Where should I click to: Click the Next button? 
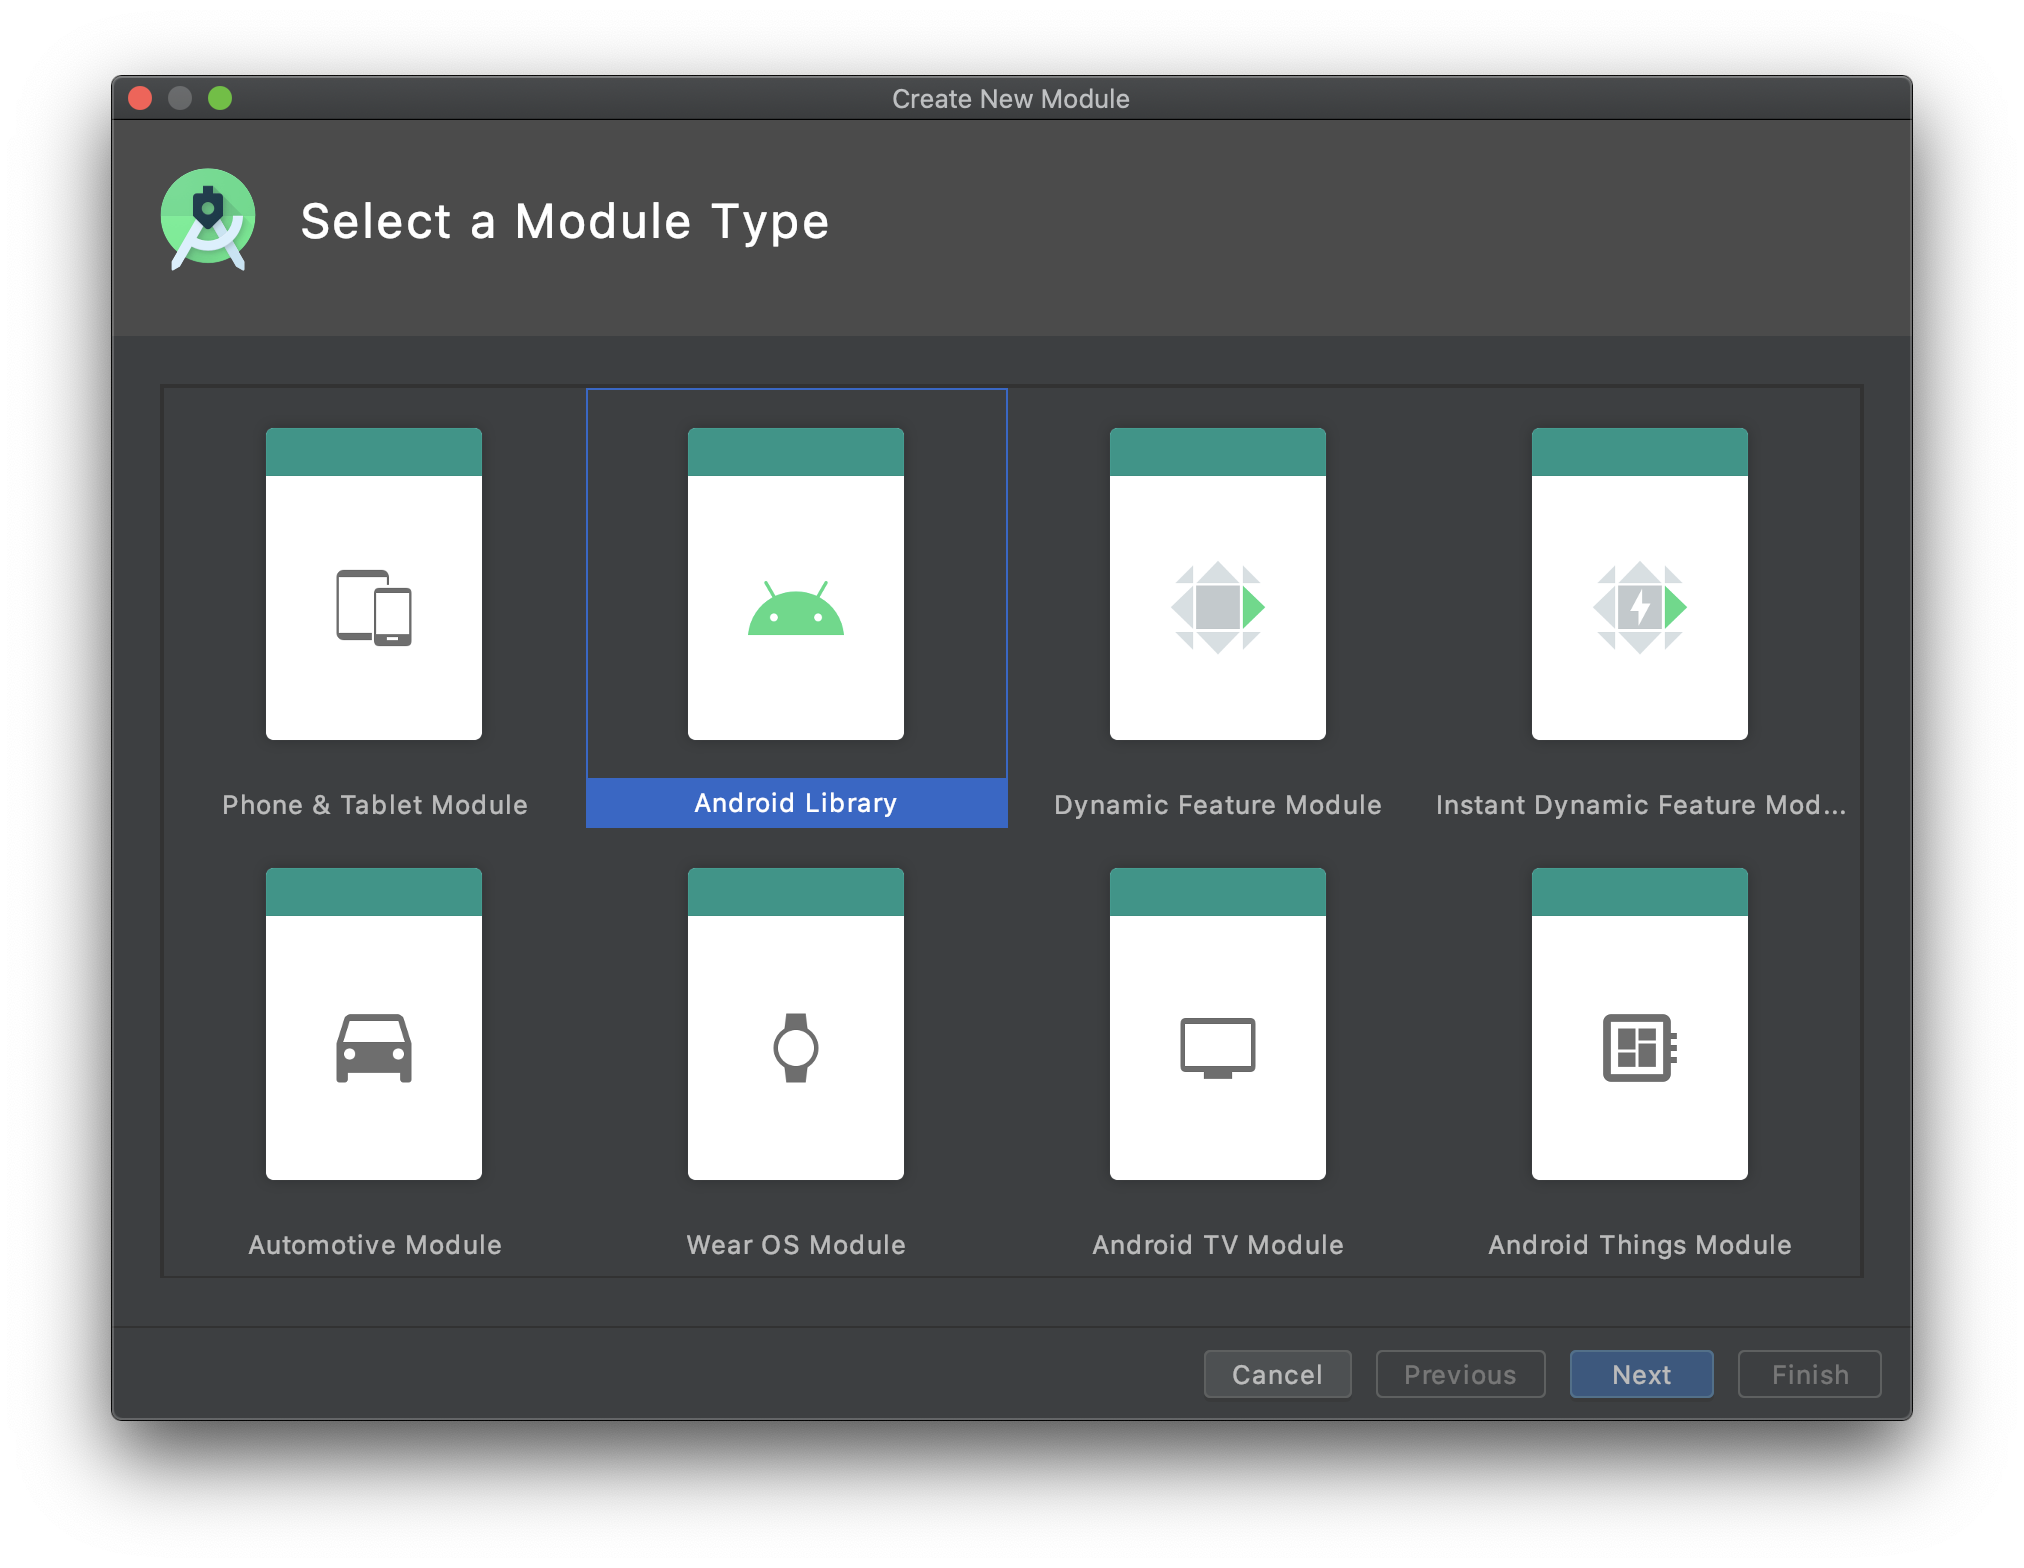point(1641,1374)
